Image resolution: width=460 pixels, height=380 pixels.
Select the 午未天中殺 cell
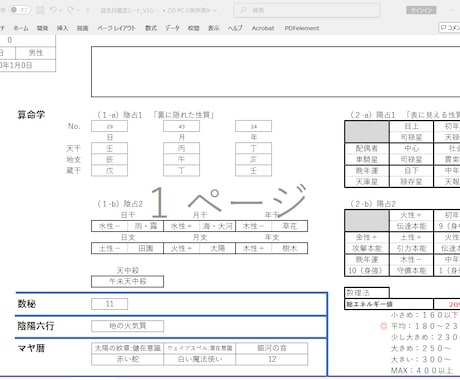point(127,281)
